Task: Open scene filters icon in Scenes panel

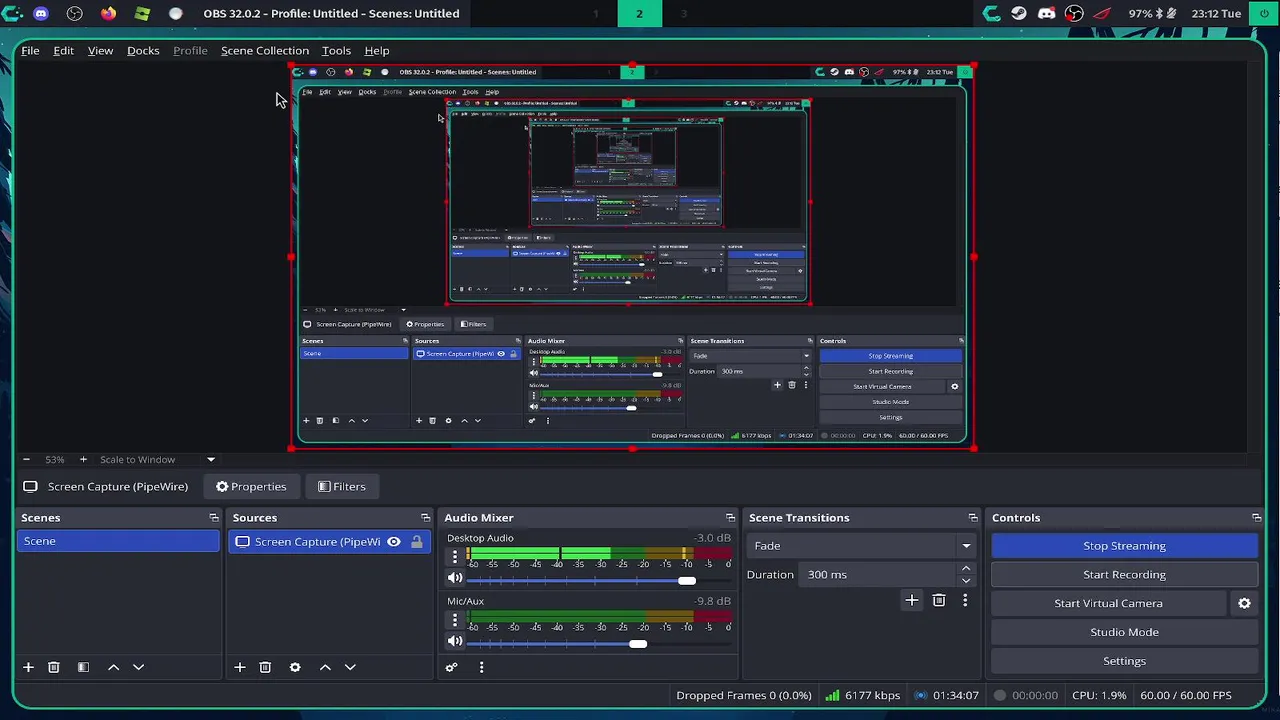Action: pyautogui.click(x=83, y=667)
